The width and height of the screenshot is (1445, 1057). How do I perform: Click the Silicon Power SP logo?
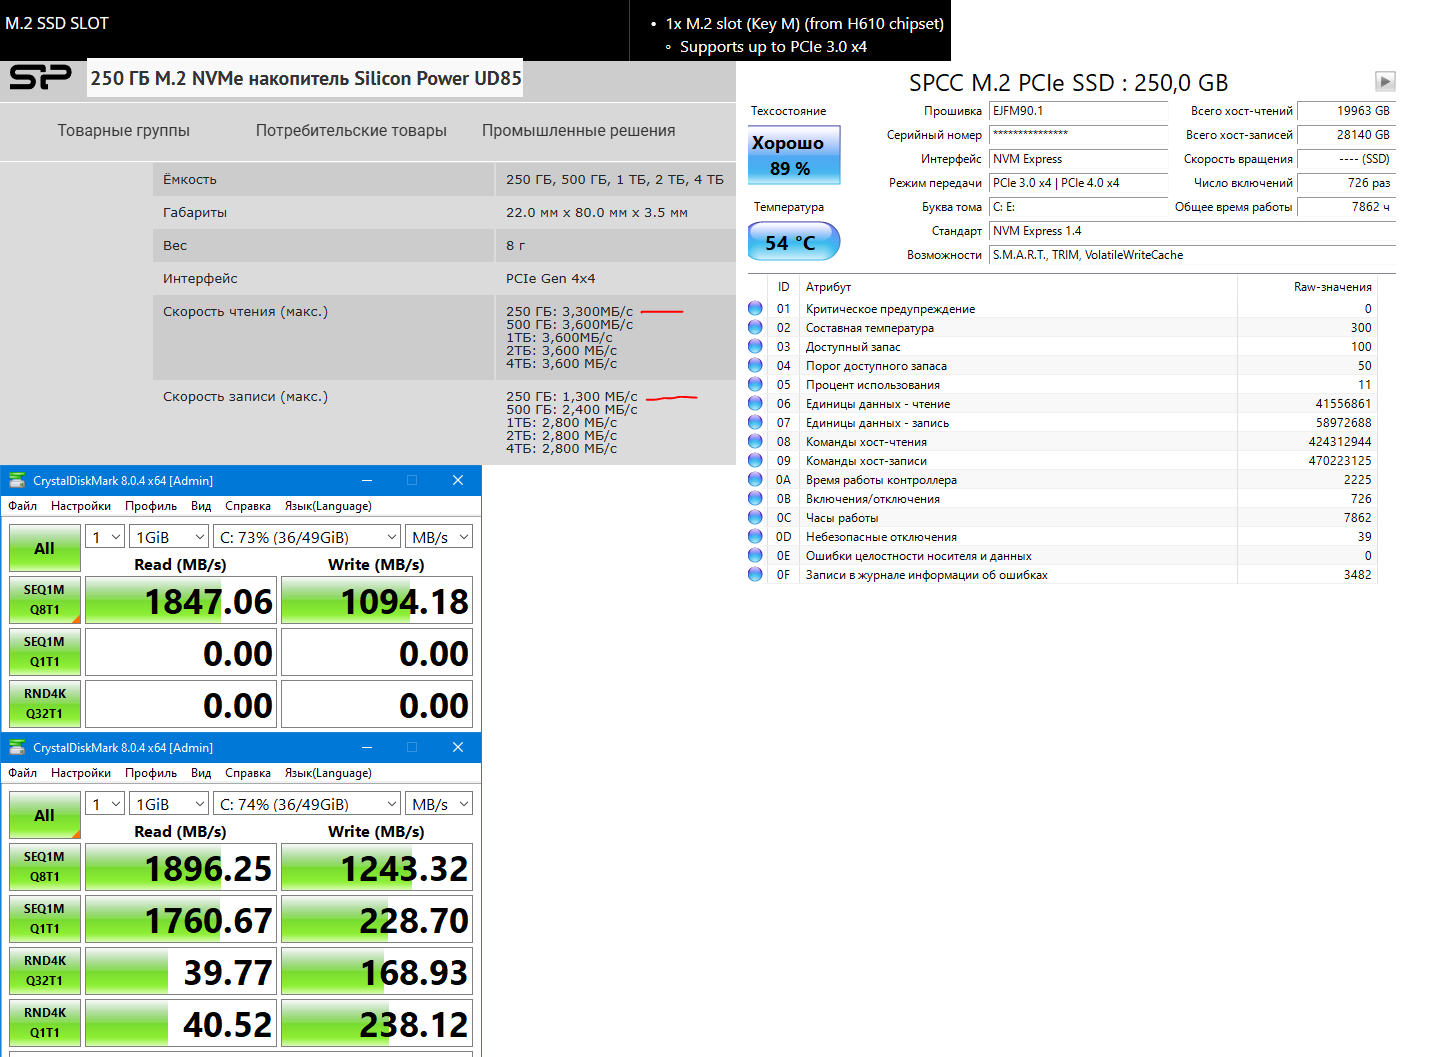(40, 78)
